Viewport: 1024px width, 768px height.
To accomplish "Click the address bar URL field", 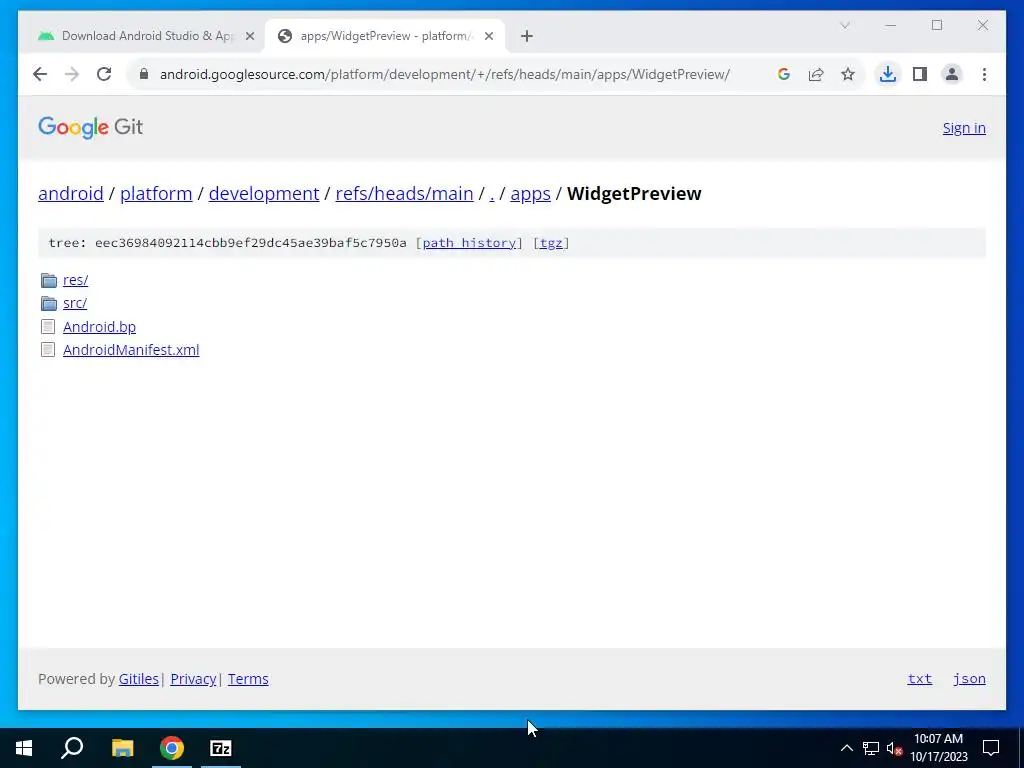I will tap(444, 74).
